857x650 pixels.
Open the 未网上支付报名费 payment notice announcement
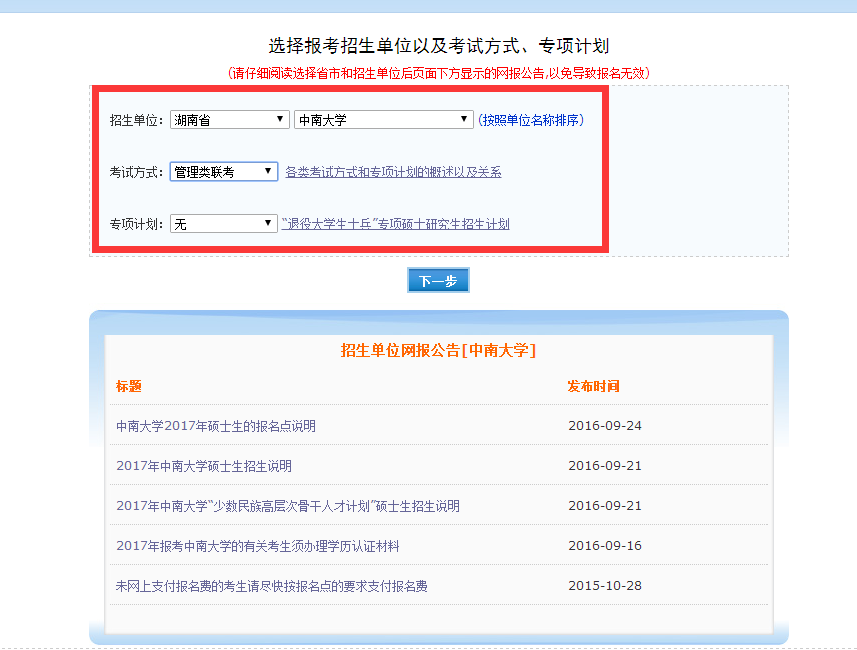pyautogui.click(x=272, y=586)
